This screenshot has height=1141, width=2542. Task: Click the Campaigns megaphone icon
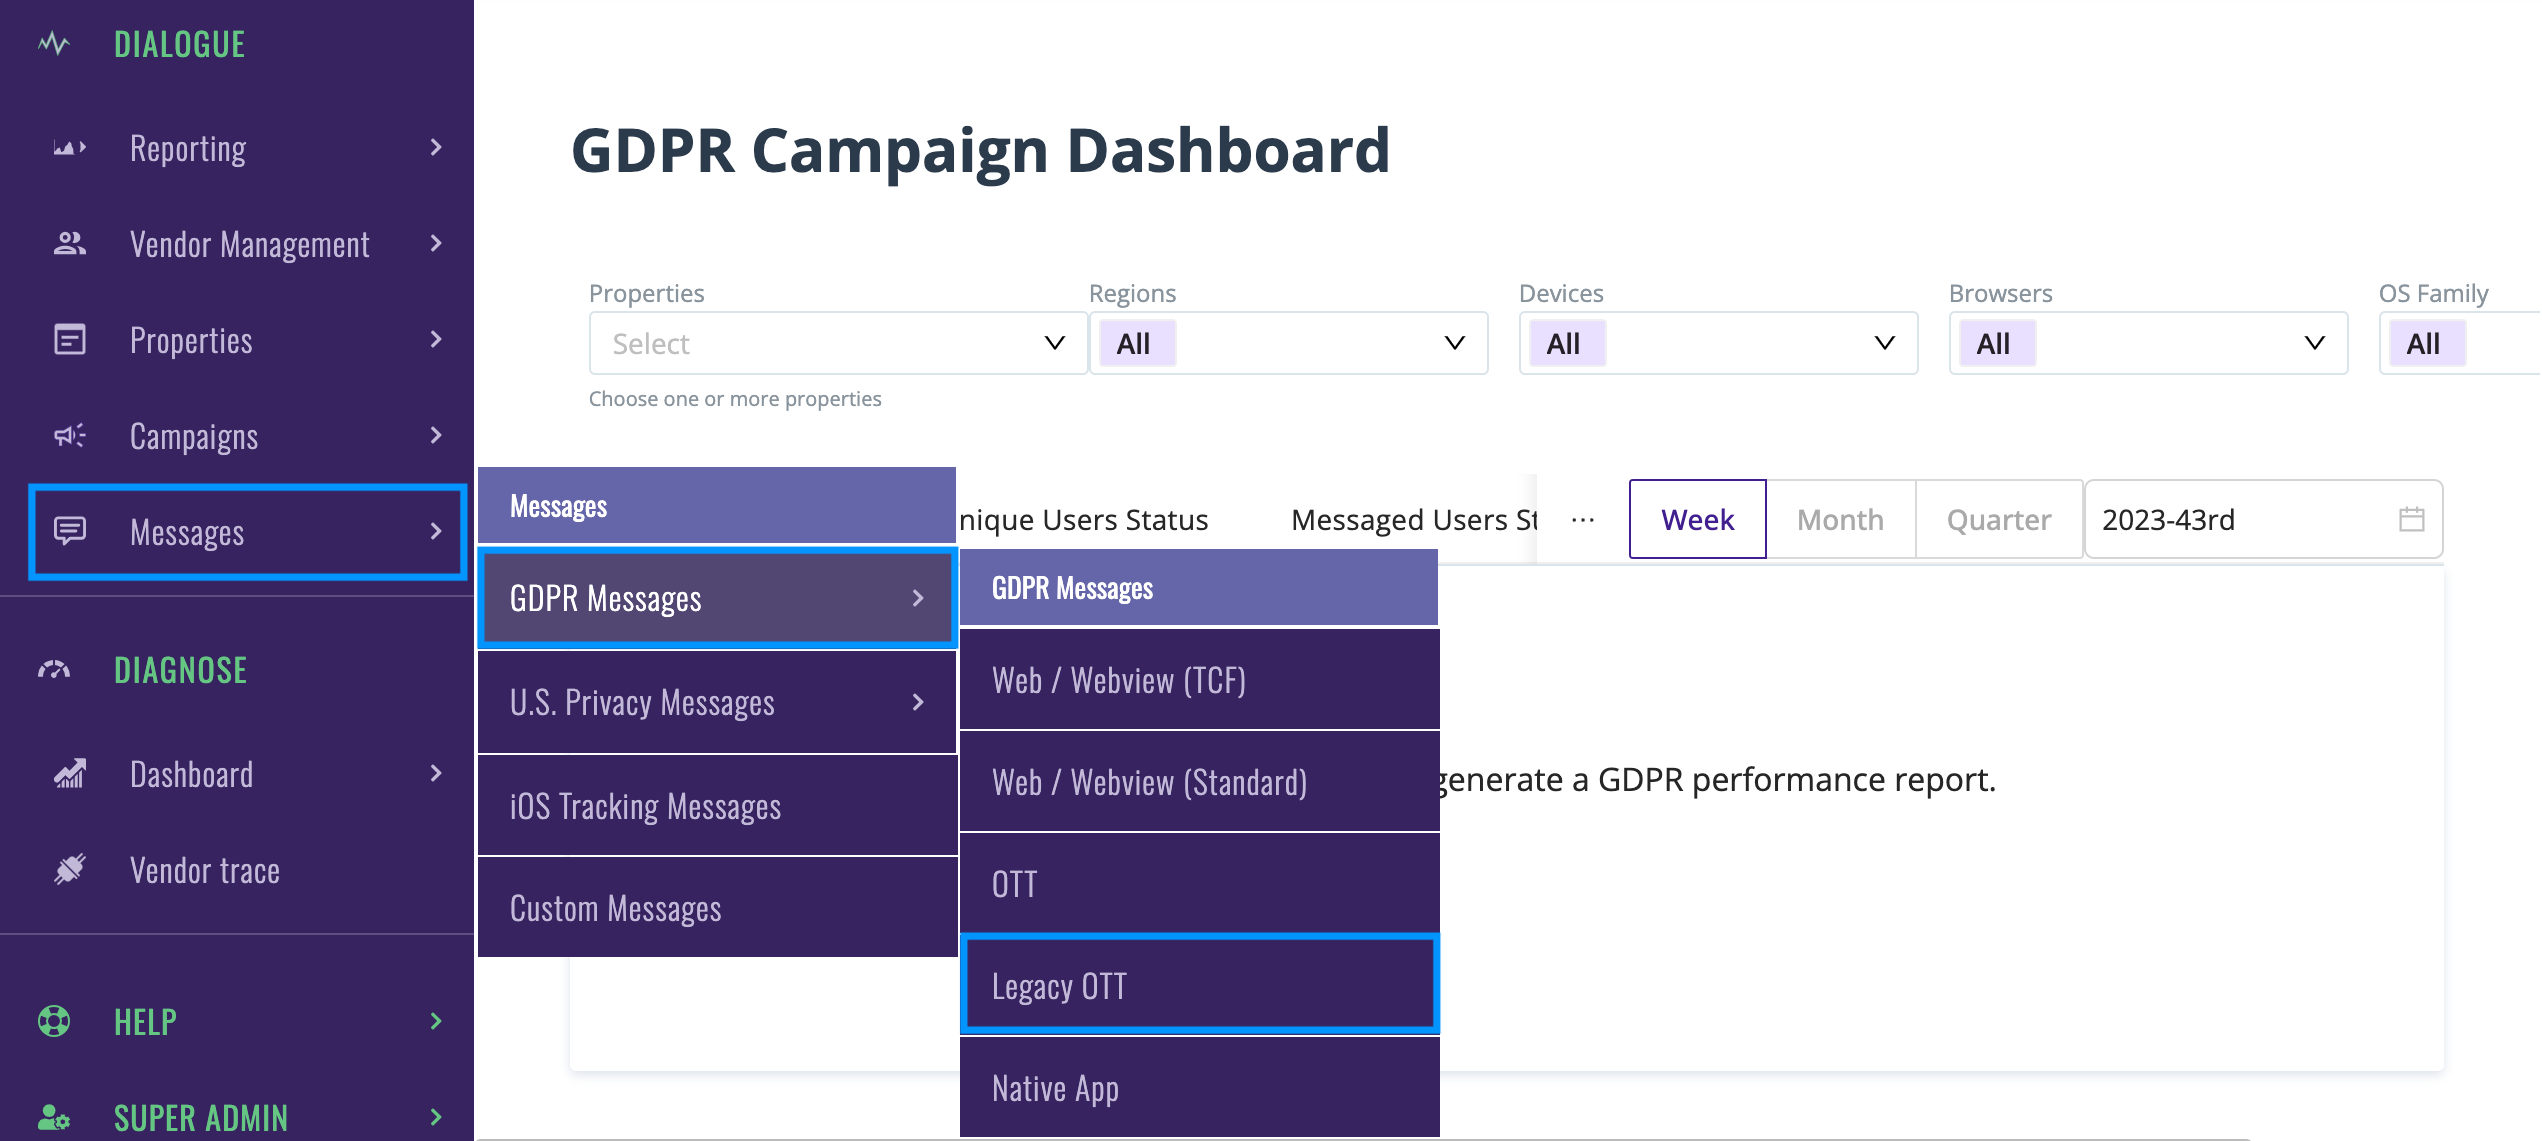(x=69, y=436)
